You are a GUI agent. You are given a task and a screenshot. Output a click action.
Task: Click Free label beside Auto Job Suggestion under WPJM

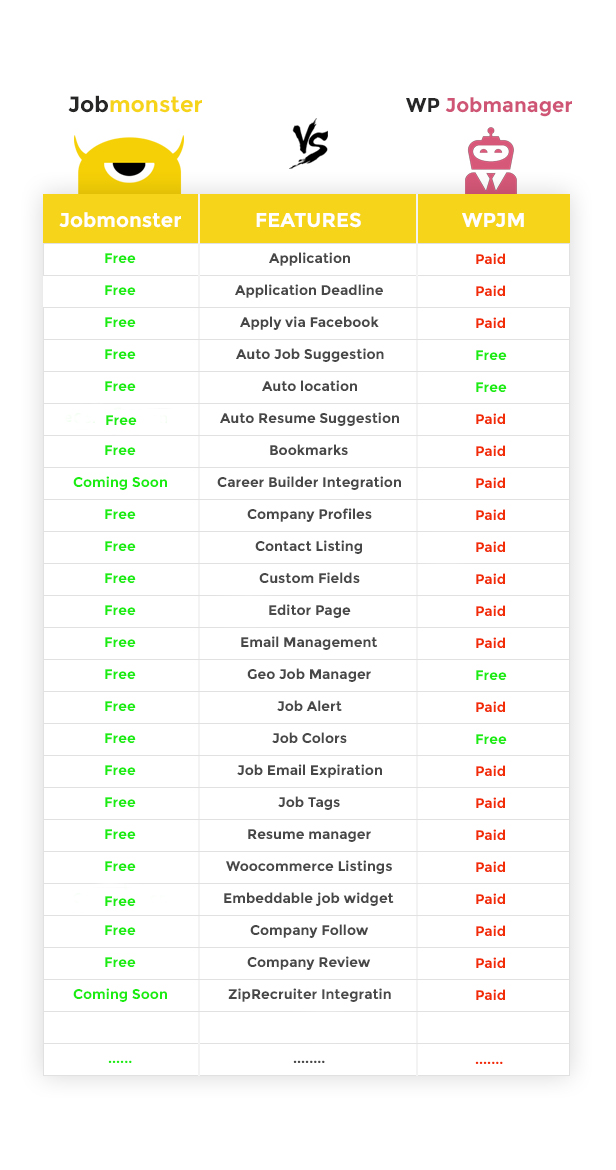click(x=491, y=355)
